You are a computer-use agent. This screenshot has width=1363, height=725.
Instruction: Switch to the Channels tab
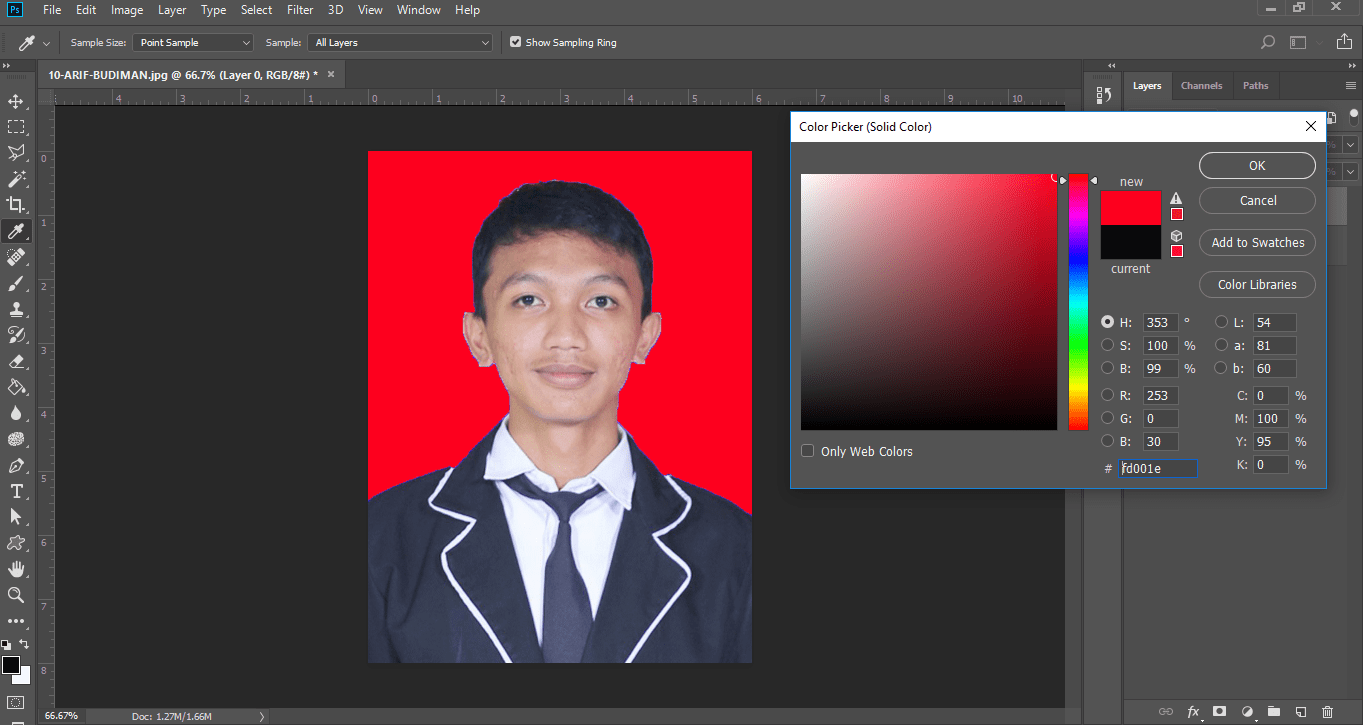pyautogui.click(x=1201, y=86)
